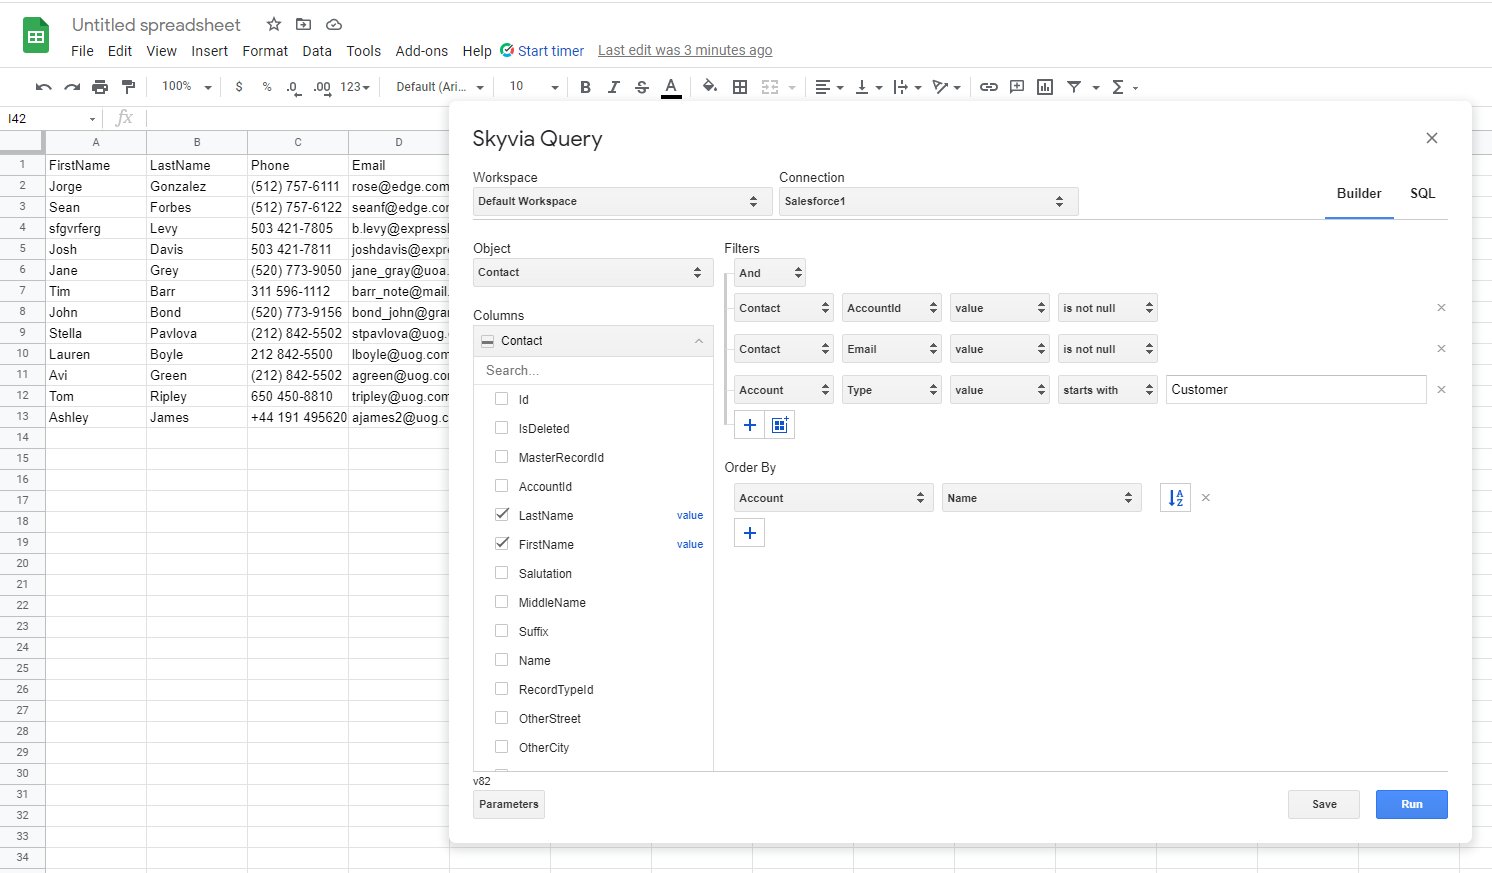Check the AccountId column checkbox
Viewport: 1492px width, 873px height.
[502, 486]
